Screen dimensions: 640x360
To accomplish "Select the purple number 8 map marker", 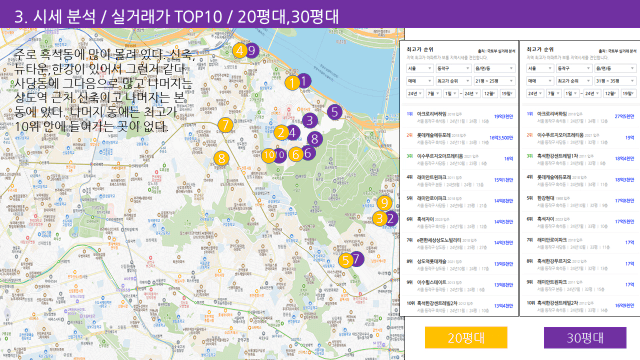I will [x=314, y=139].
